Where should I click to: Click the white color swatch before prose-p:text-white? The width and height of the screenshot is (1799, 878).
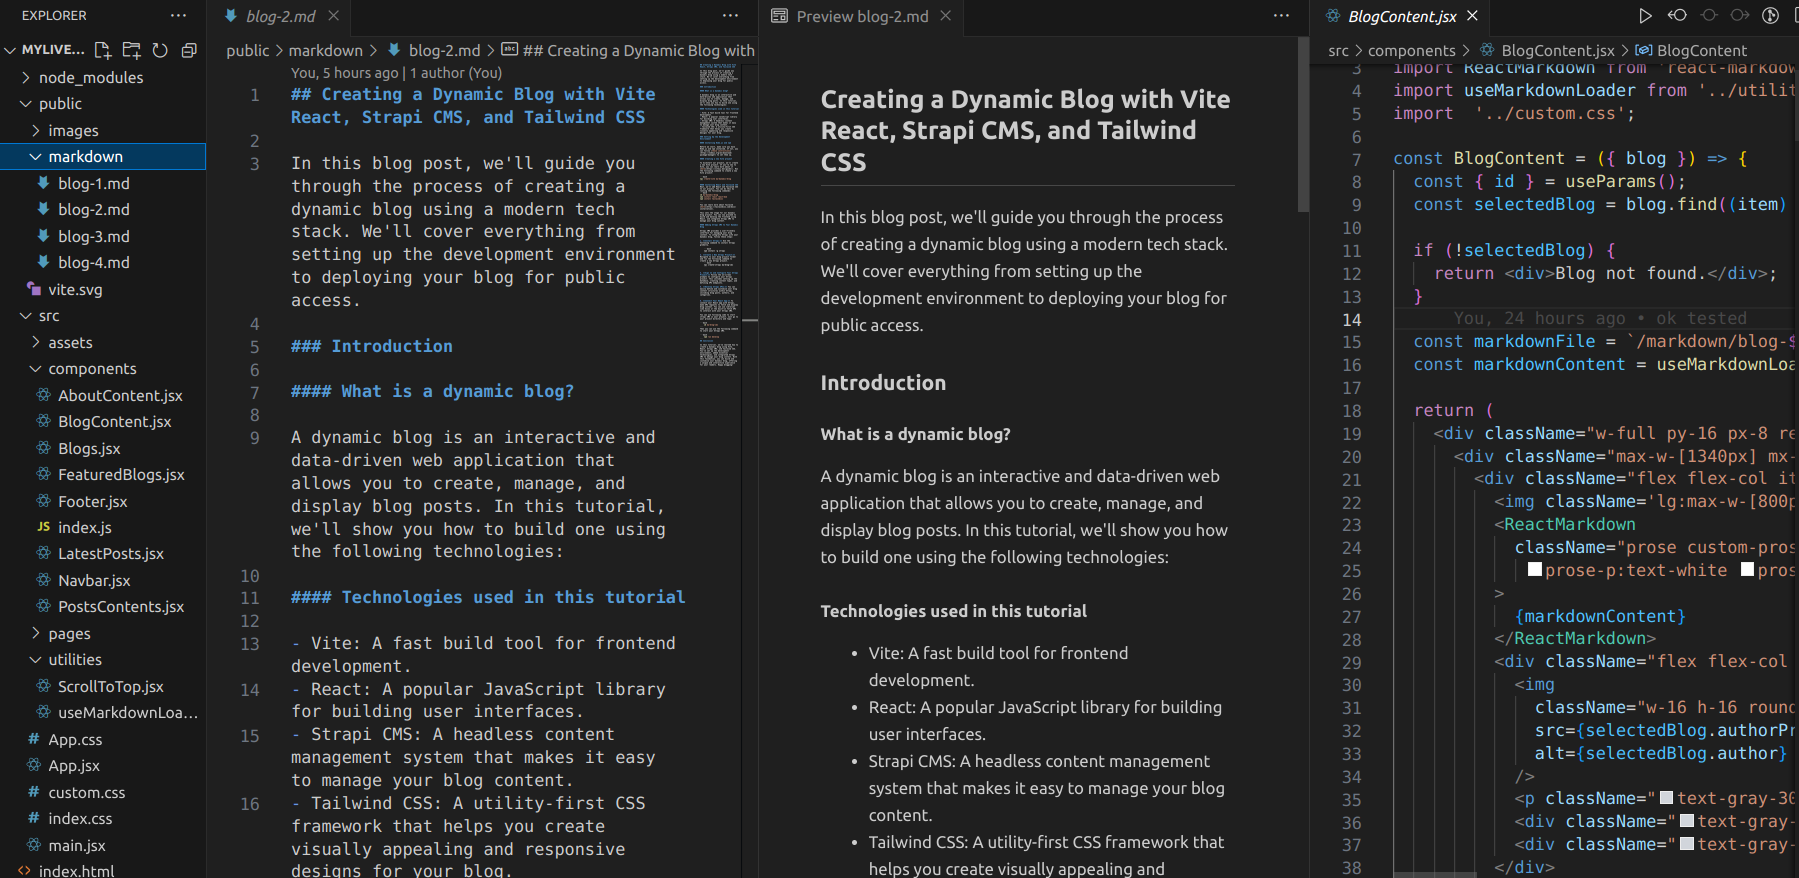tap(1535, 570)
